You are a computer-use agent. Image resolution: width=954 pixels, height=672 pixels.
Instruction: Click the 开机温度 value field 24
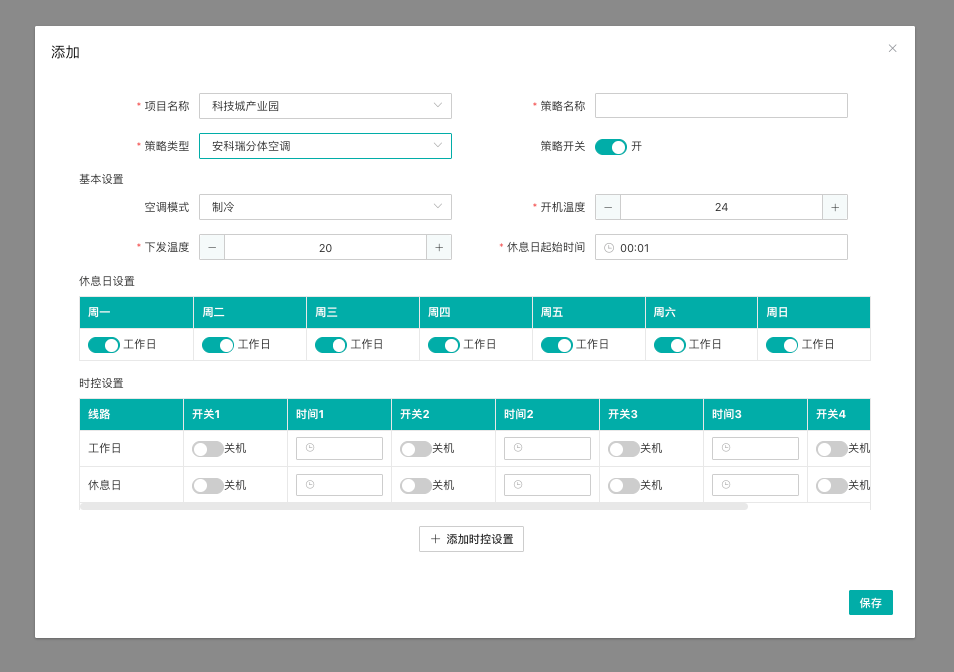point(721,207)
